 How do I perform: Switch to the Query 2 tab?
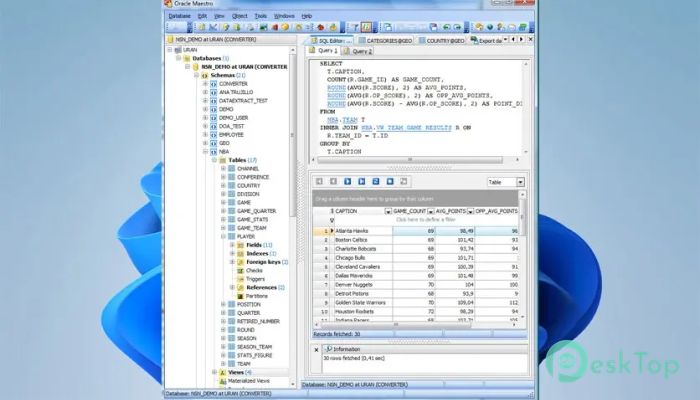(358, 51)
